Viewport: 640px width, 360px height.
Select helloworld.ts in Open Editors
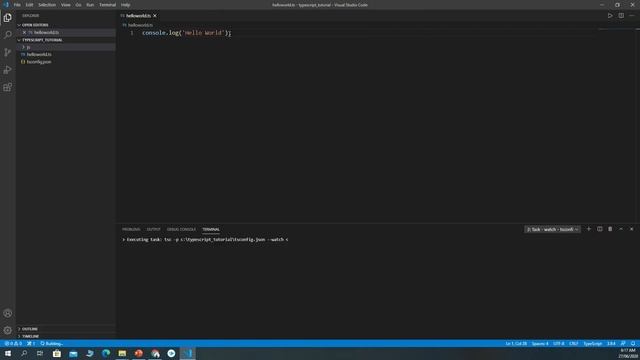pyautogui.click(x=46, y=32)
